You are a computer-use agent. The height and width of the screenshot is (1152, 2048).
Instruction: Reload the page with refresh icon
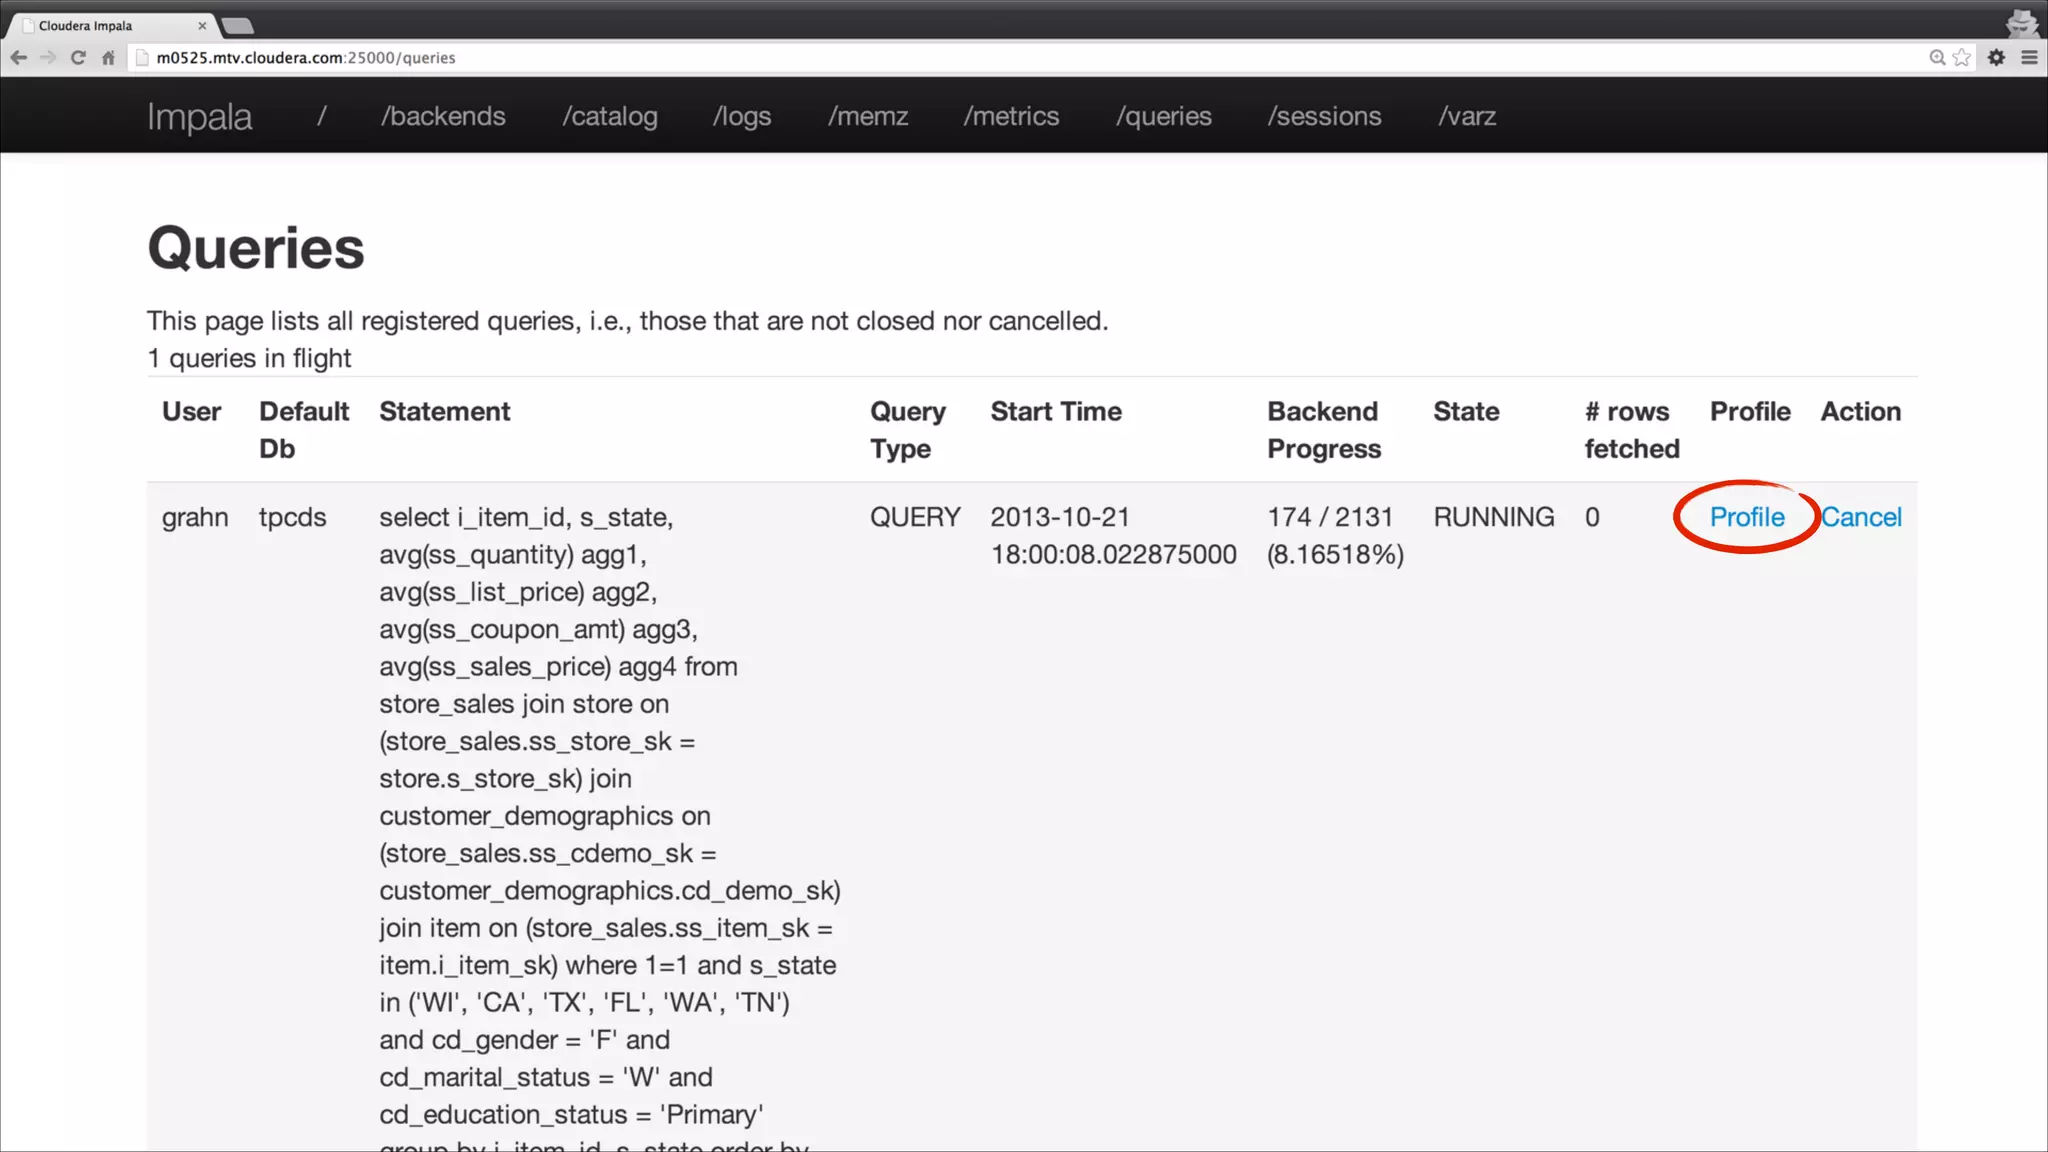coord(78,58)
